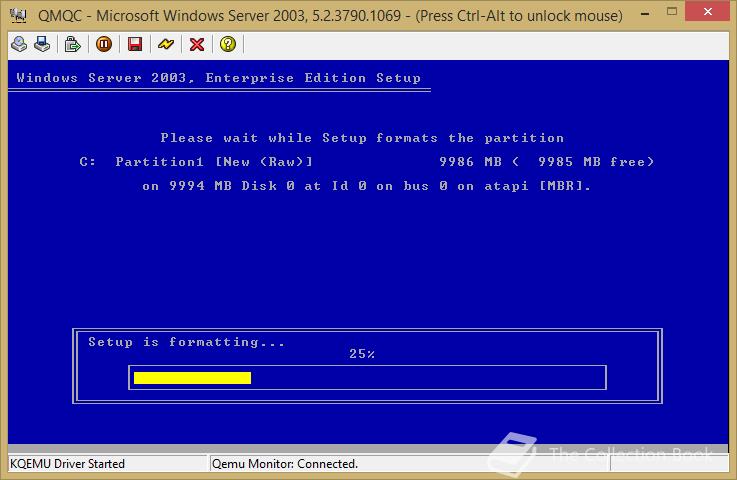737x480 pixels.
Task: Maximize the QMQC window
Action: click(672, 12)
